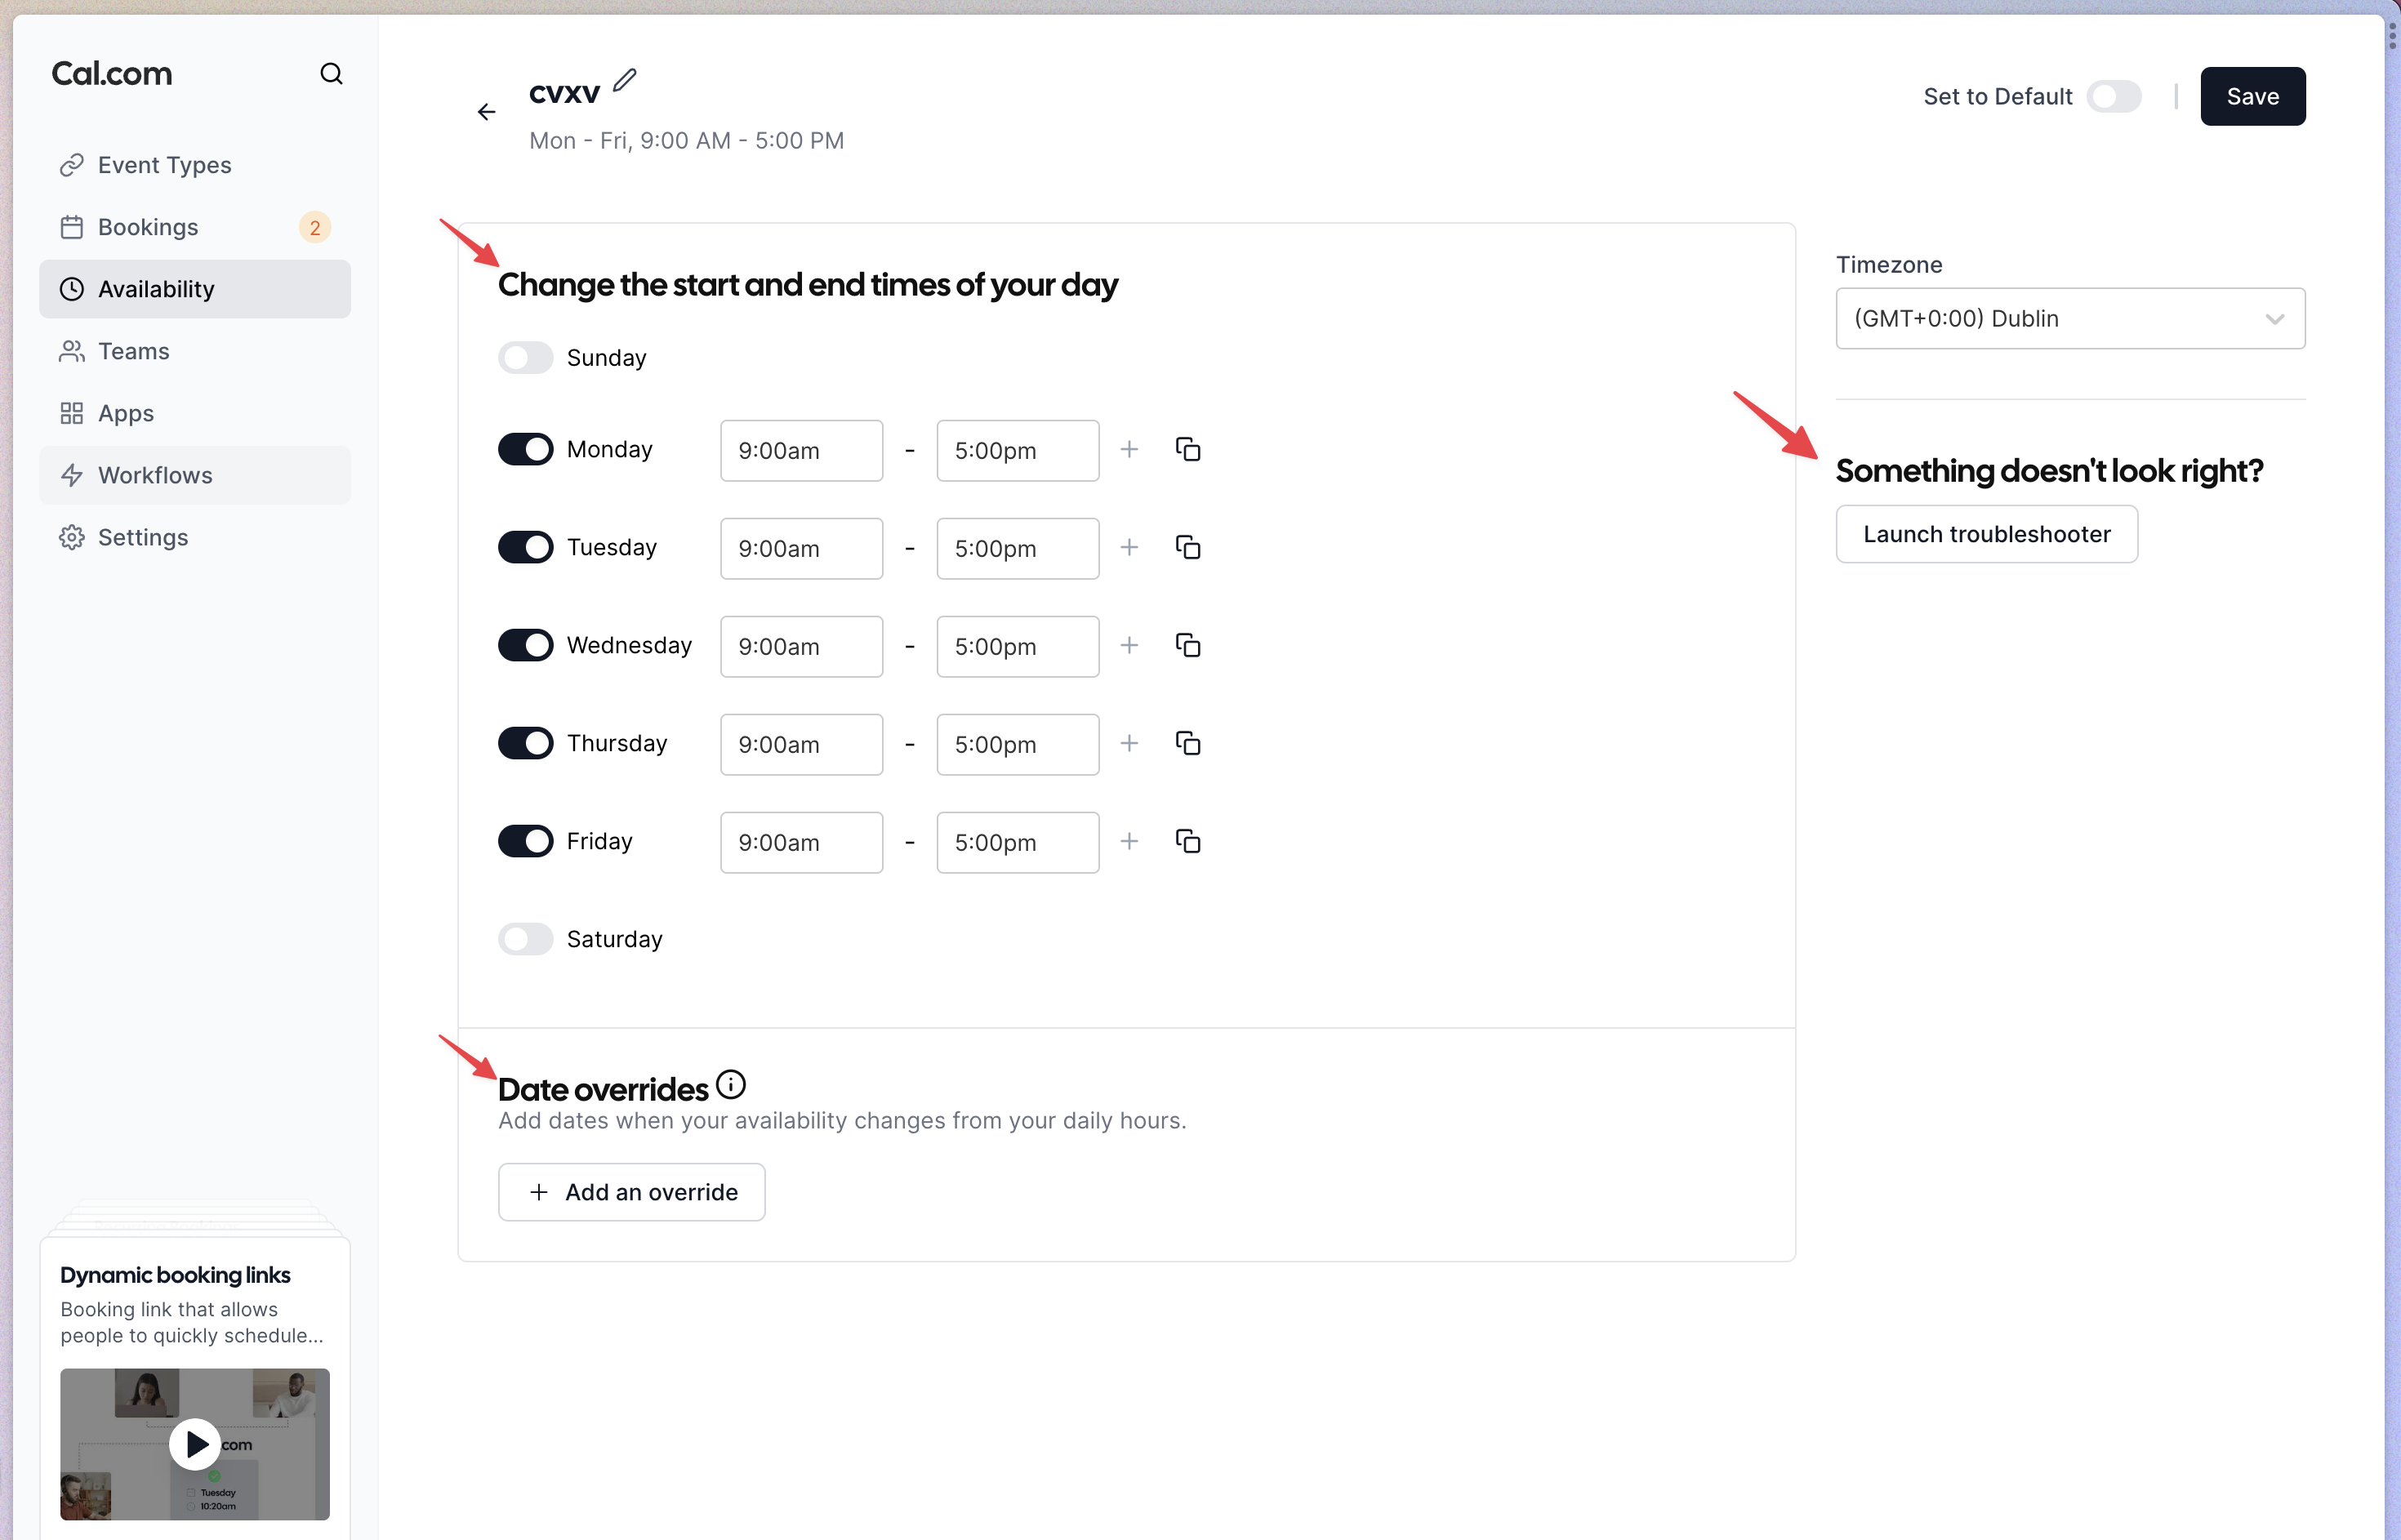
Task: Enable the Sunday availability toggle
Action: click(x=525, y=358)
